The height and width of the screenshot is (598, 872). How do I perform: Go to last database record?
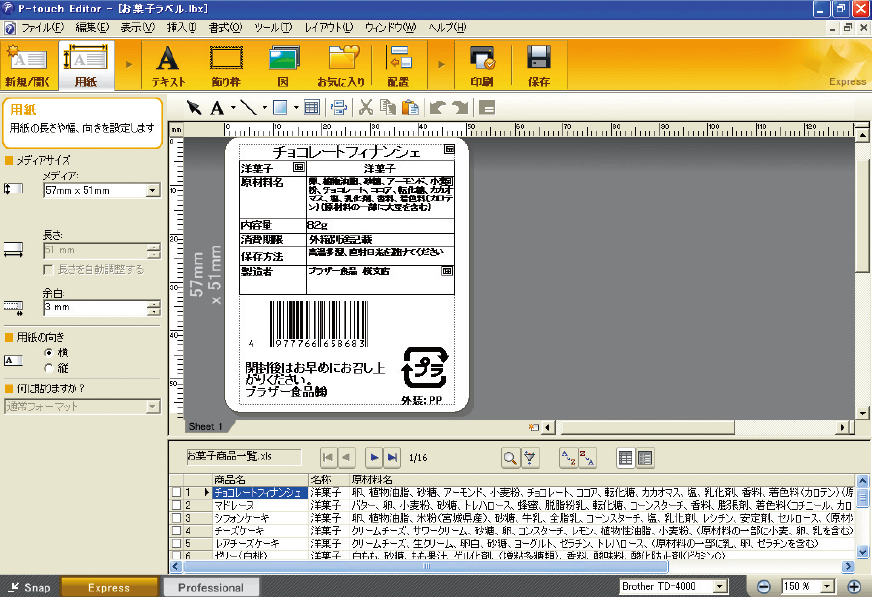(392, 458)
